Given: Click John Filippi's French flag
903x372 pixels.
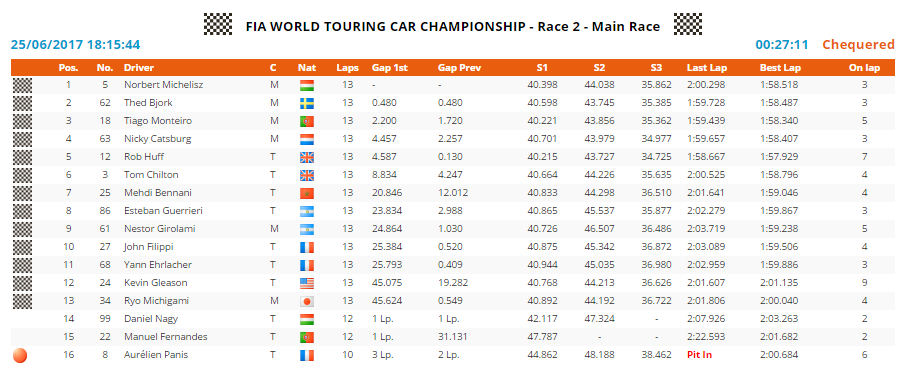Looking at the screenshot, I should 306,247.
